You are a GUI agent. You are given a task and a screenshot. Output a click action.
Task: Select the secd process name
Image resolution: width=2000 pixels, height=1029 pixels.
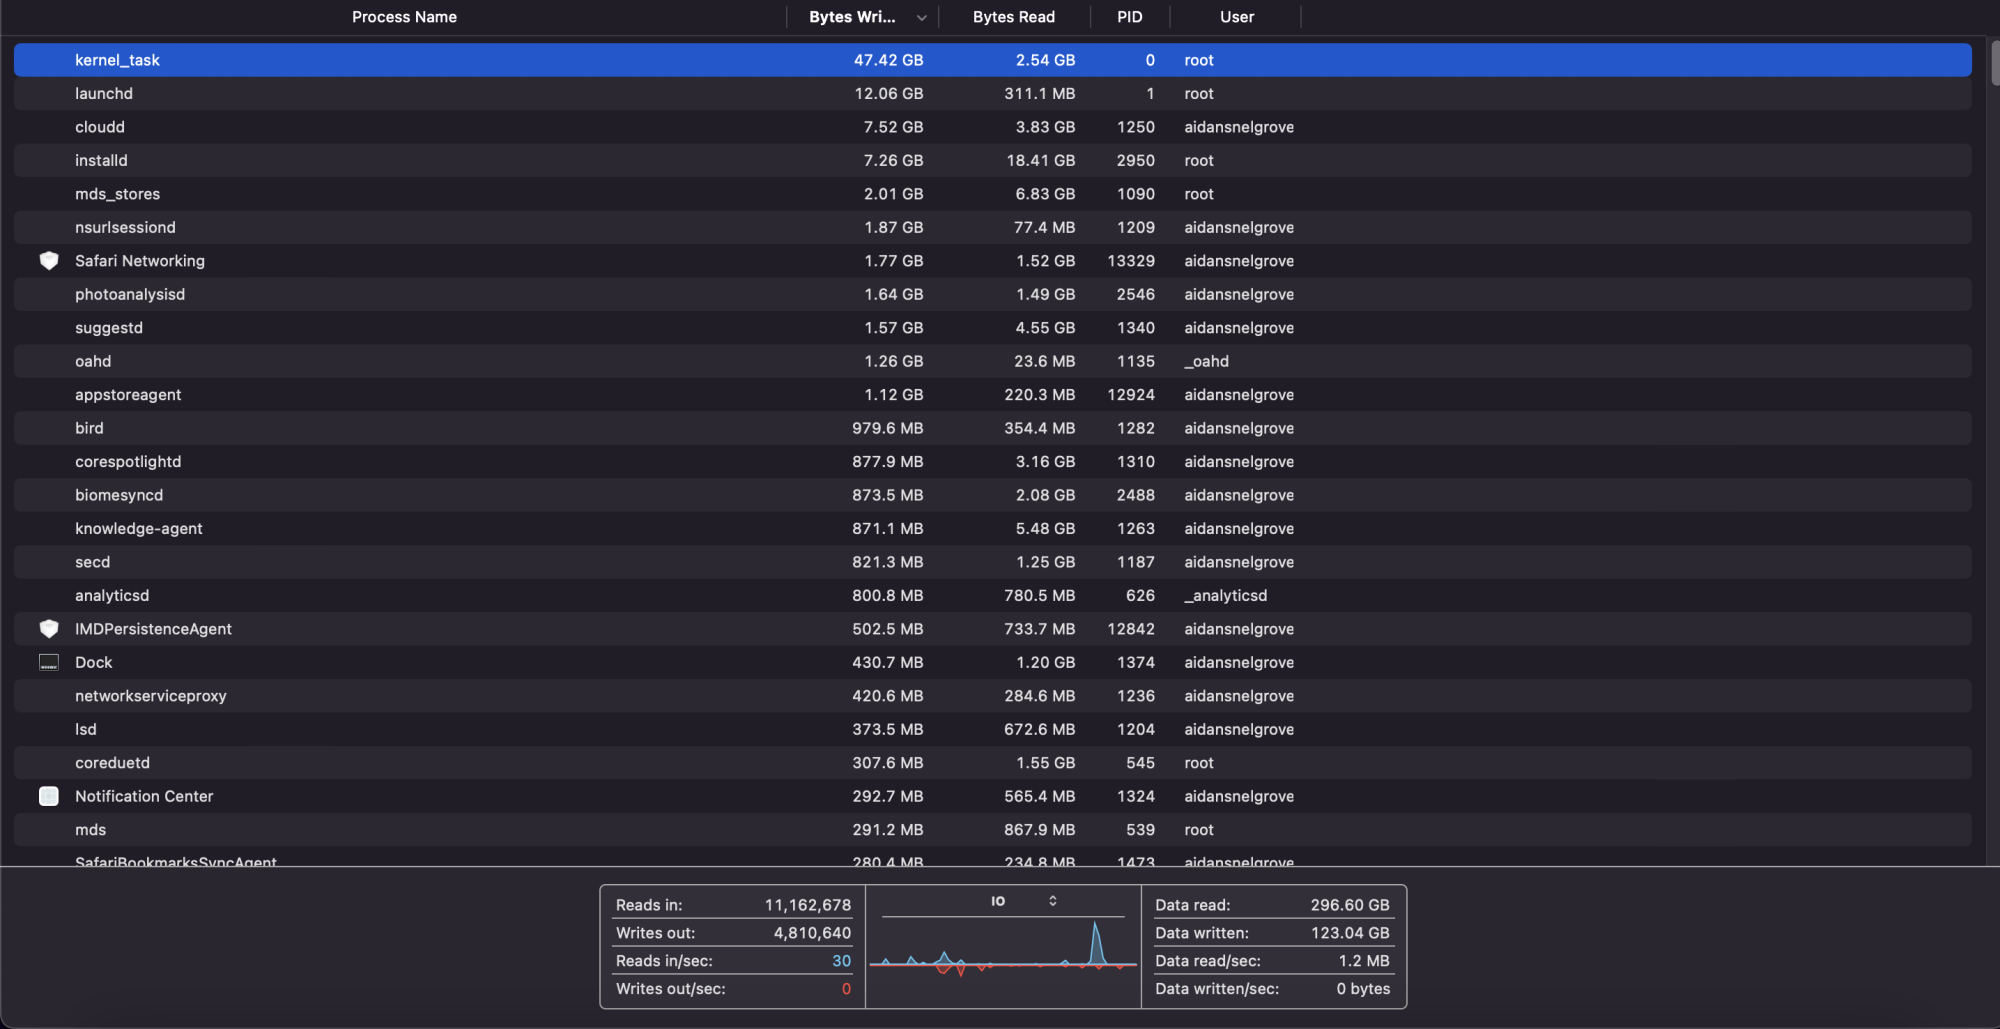[93, 562]
